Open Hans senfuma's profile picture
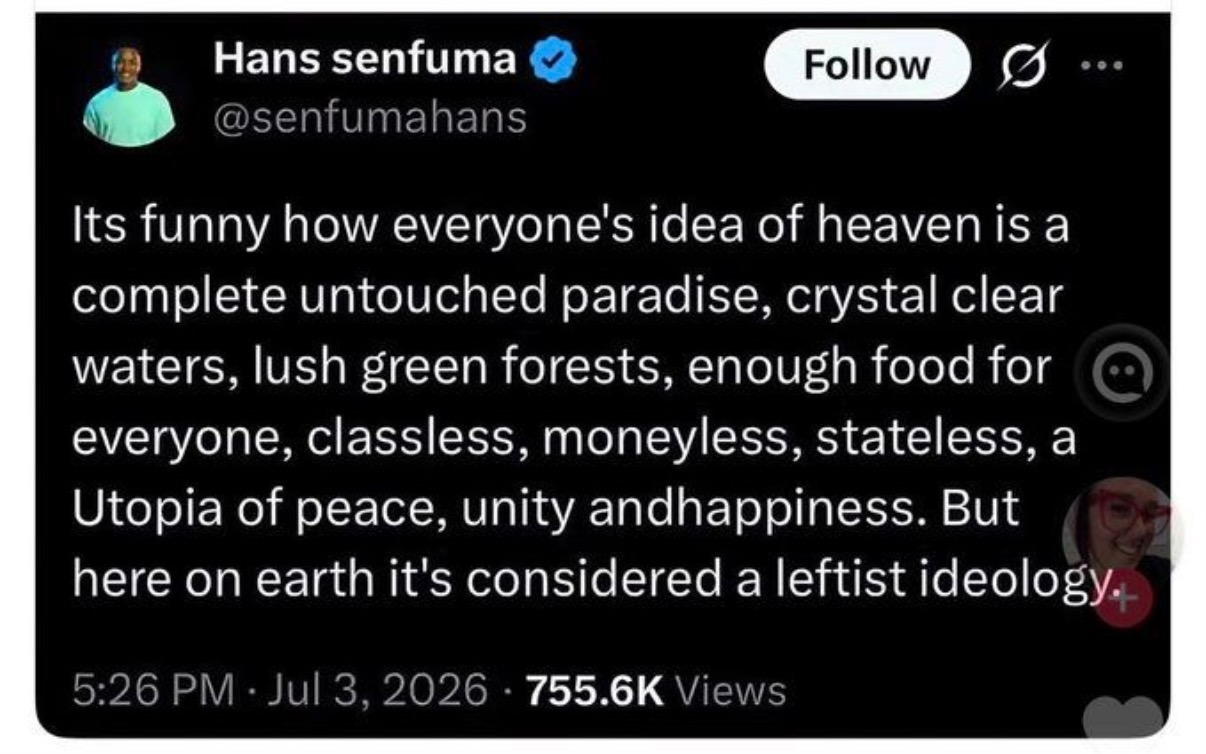The image size is (1206, 754). (128, 95)
